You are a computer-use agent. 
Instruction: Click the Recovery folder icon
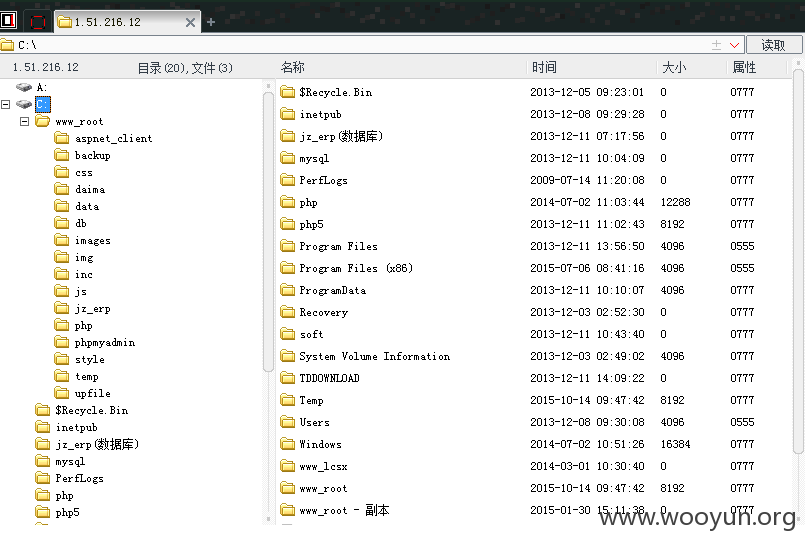point(288,312)
